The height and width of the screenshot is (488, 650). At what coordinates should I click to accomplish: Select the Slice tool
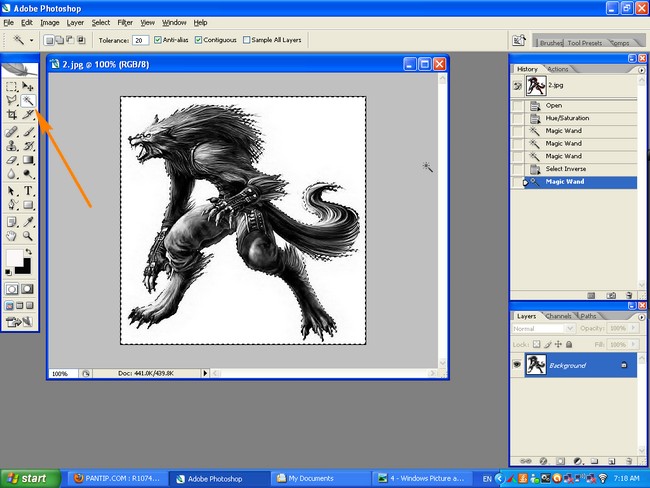coord(28,114)
